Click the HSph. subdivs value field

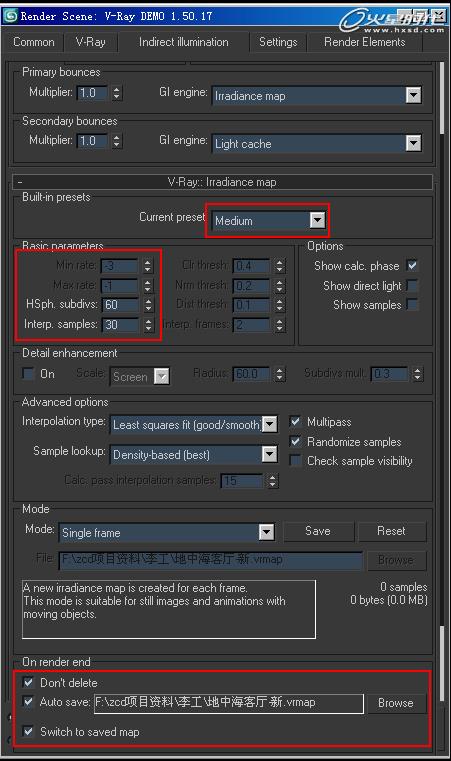(120, 305)
